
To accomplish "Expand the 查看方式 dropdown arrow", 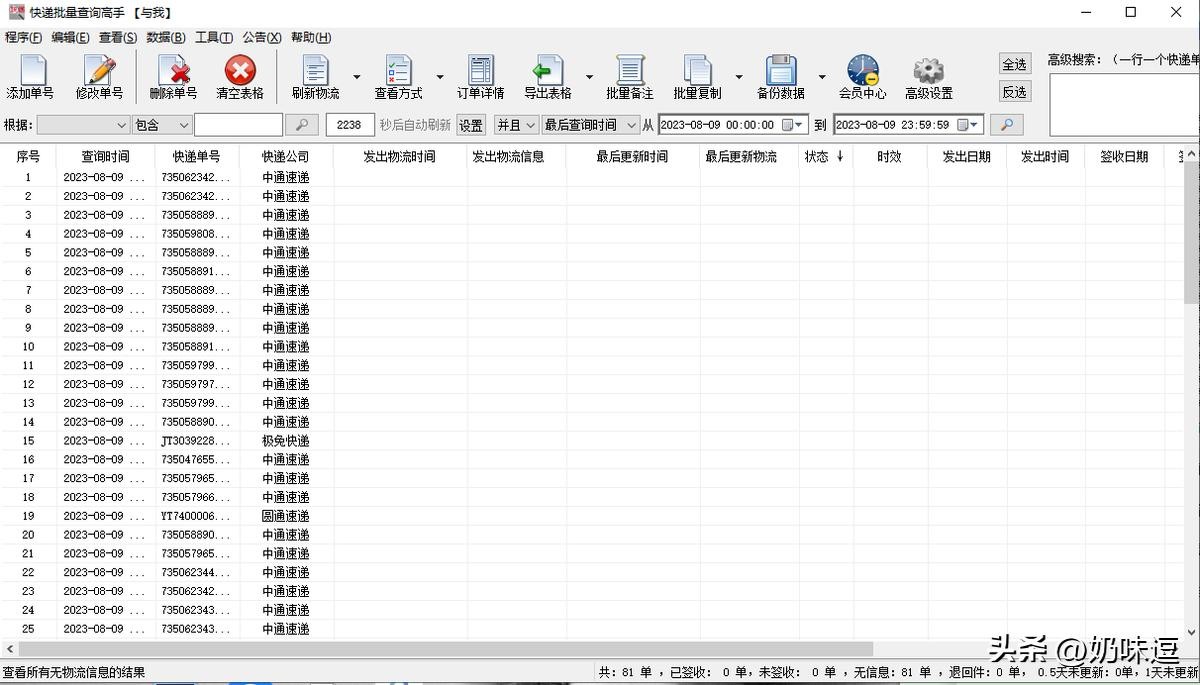I will click(440, 77).
